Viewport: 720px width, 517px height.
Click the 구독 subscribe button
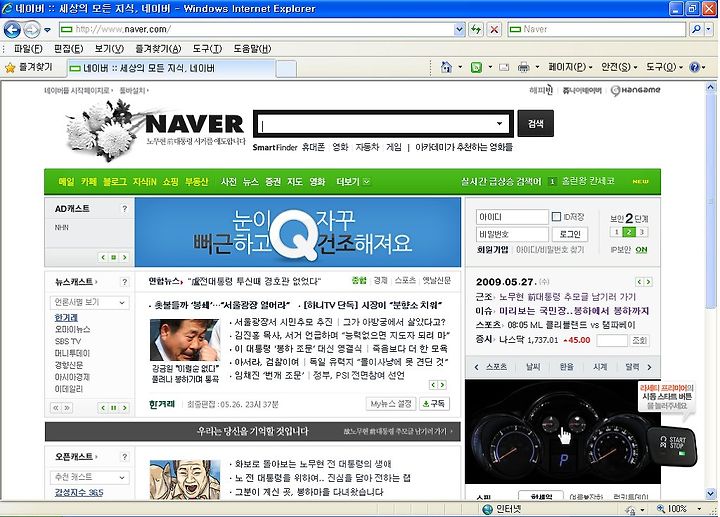[x=434, y=404]
